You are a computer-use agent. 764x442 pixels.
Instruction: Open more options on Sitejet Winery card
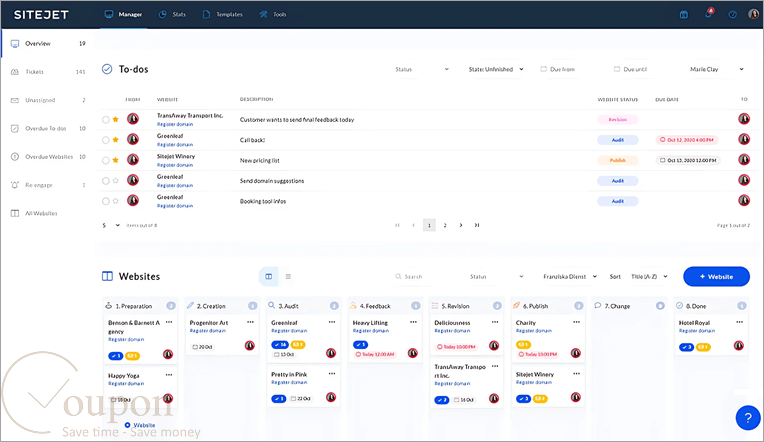pyautogui.click(x=576, y=374)
